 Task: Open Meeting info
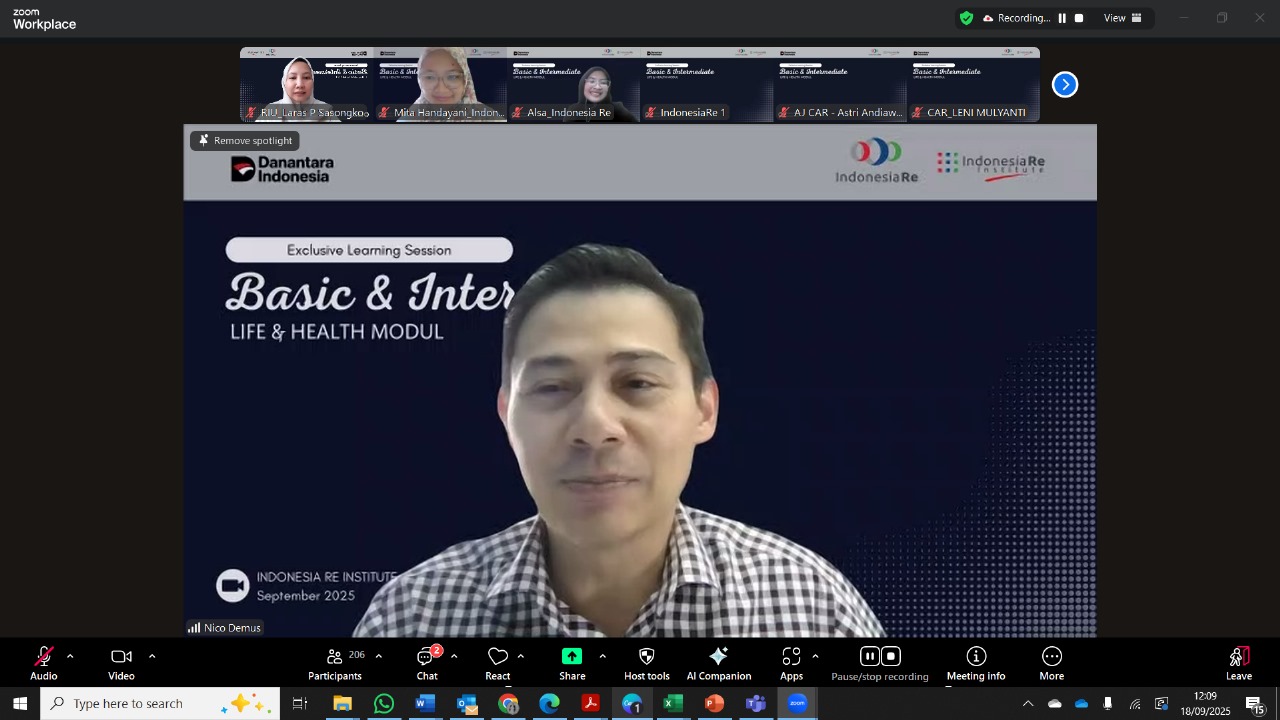pos(976,664)
